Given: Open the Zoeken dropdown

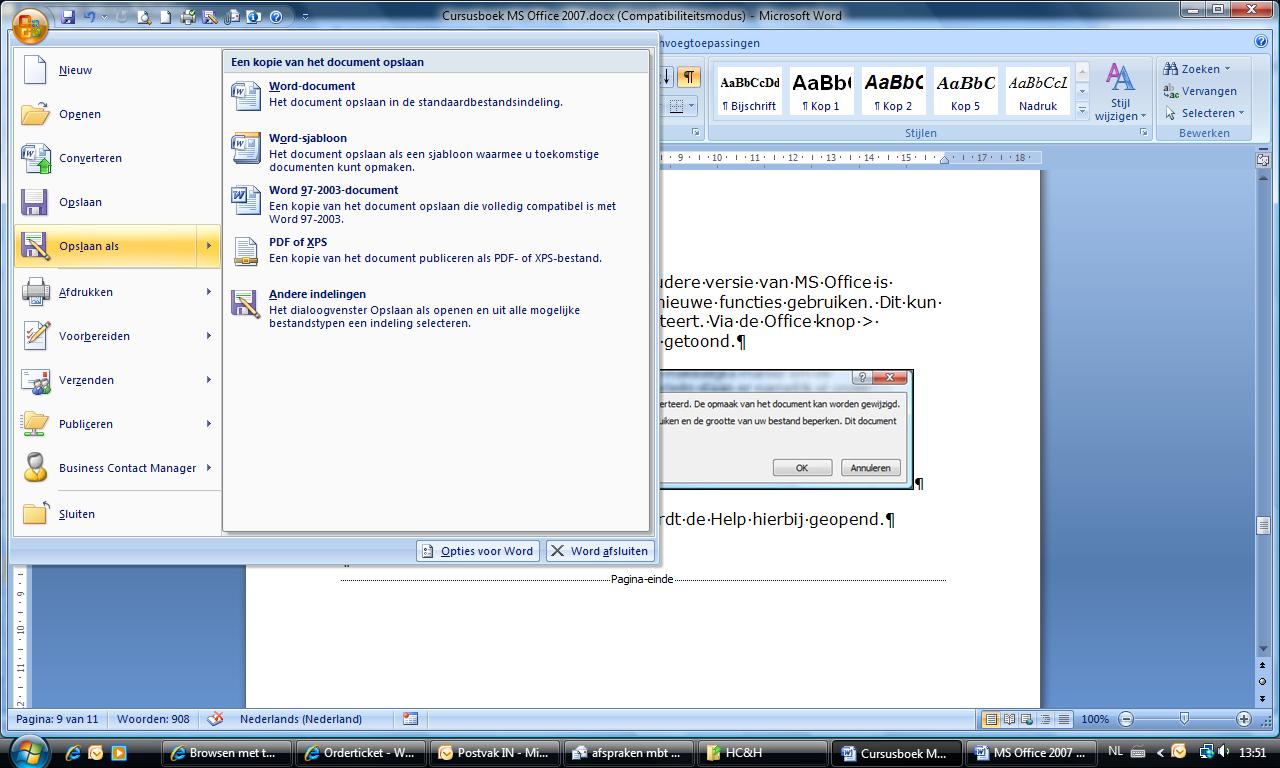Looking at the screenshot, I should (1196, 69).
